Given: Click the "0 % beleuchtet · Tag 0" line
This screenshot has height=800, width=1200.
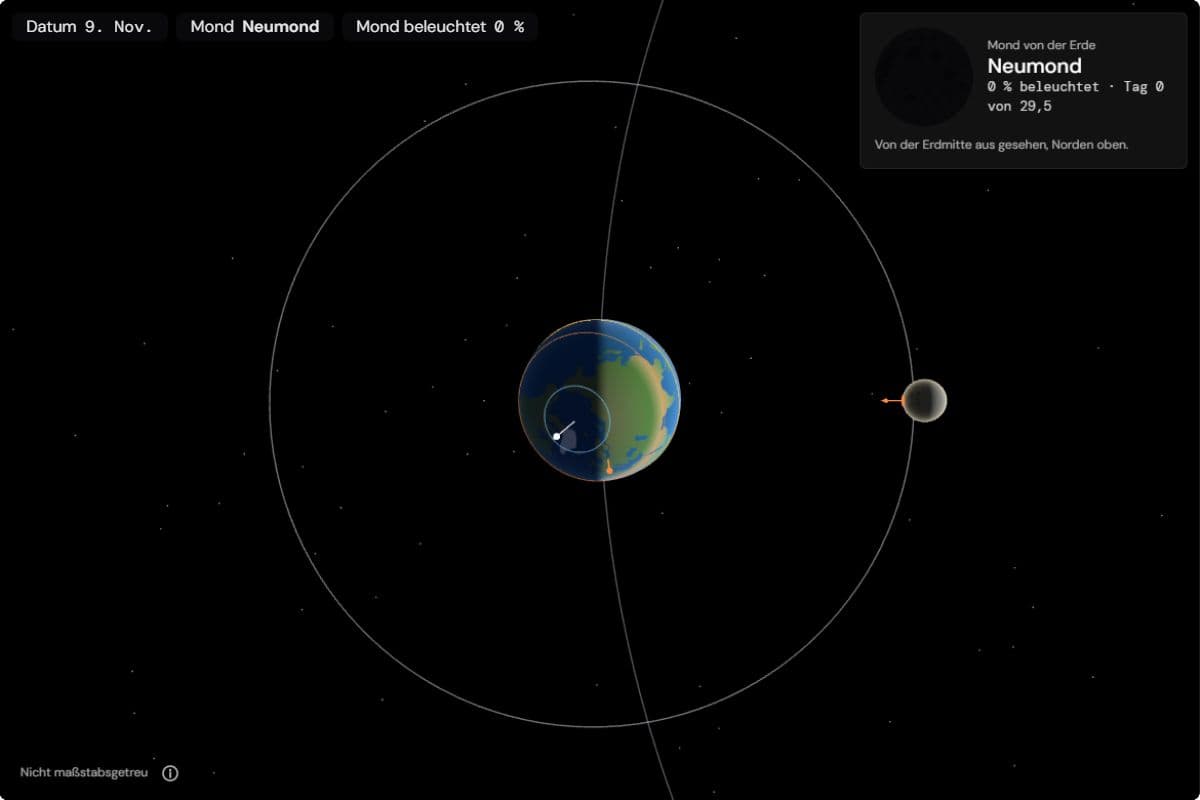Looking at the screenshot, I should [1075, 87].
